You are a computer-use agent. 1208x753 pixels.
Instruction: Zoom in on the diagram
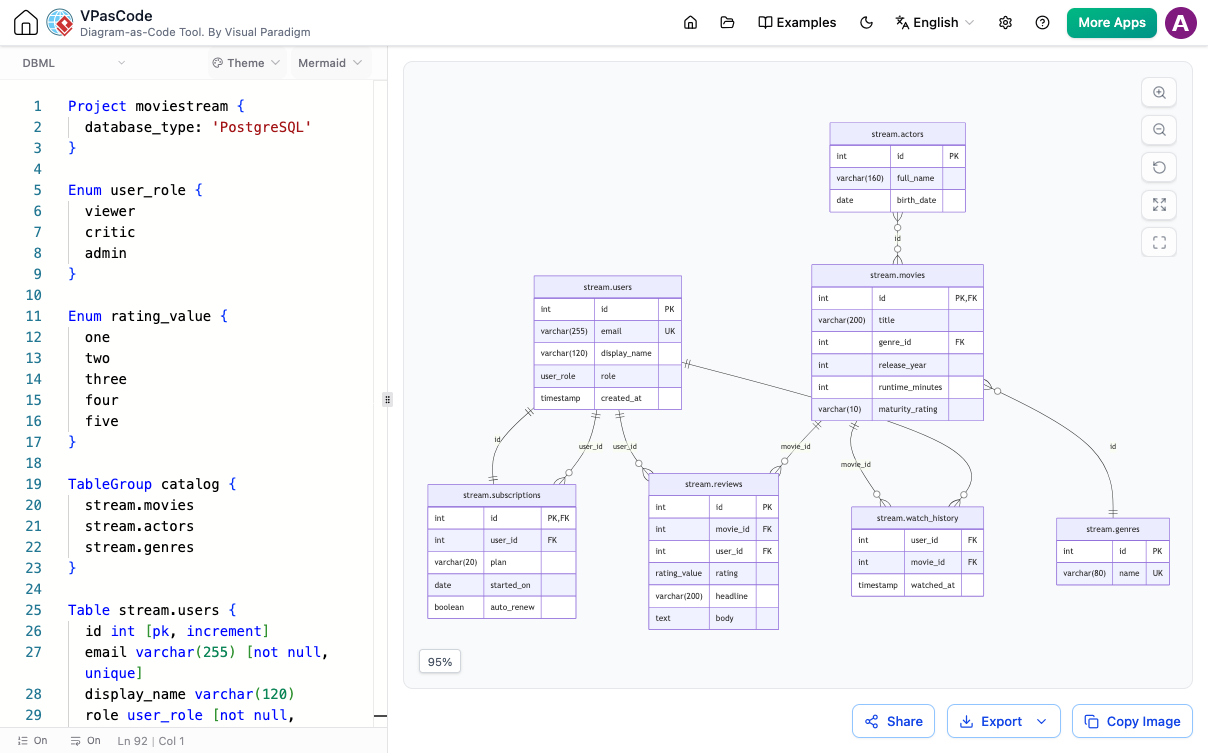coord(1159,92)
